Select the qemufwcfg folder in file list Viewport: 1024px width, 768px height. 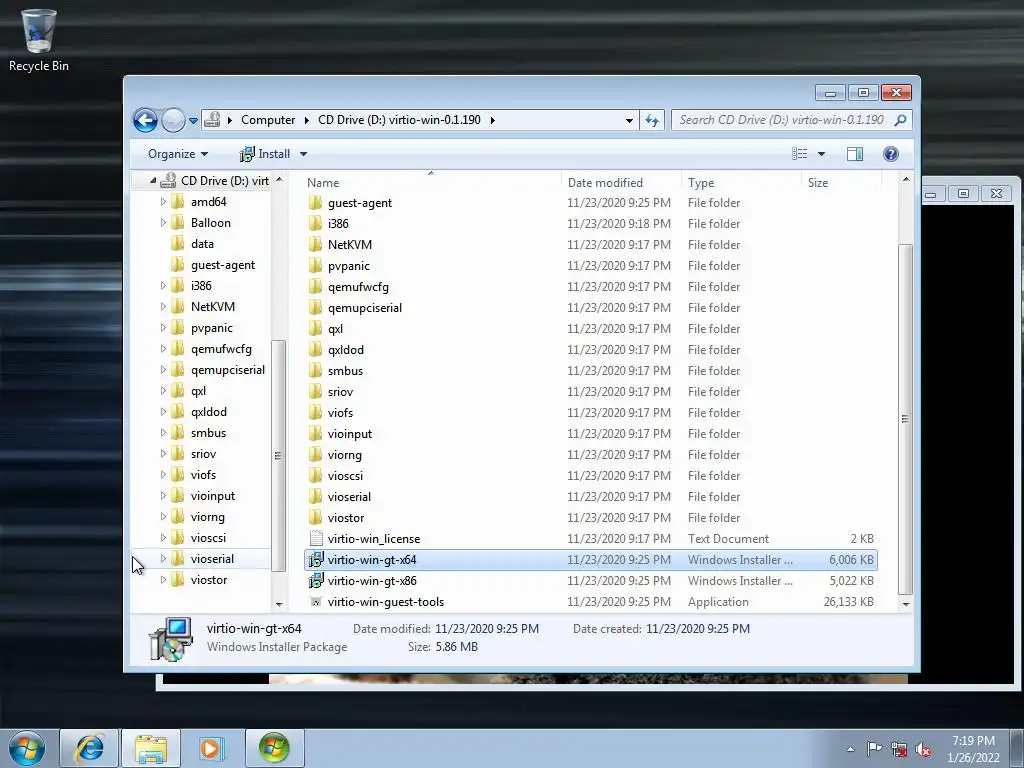tap(358, 287)
